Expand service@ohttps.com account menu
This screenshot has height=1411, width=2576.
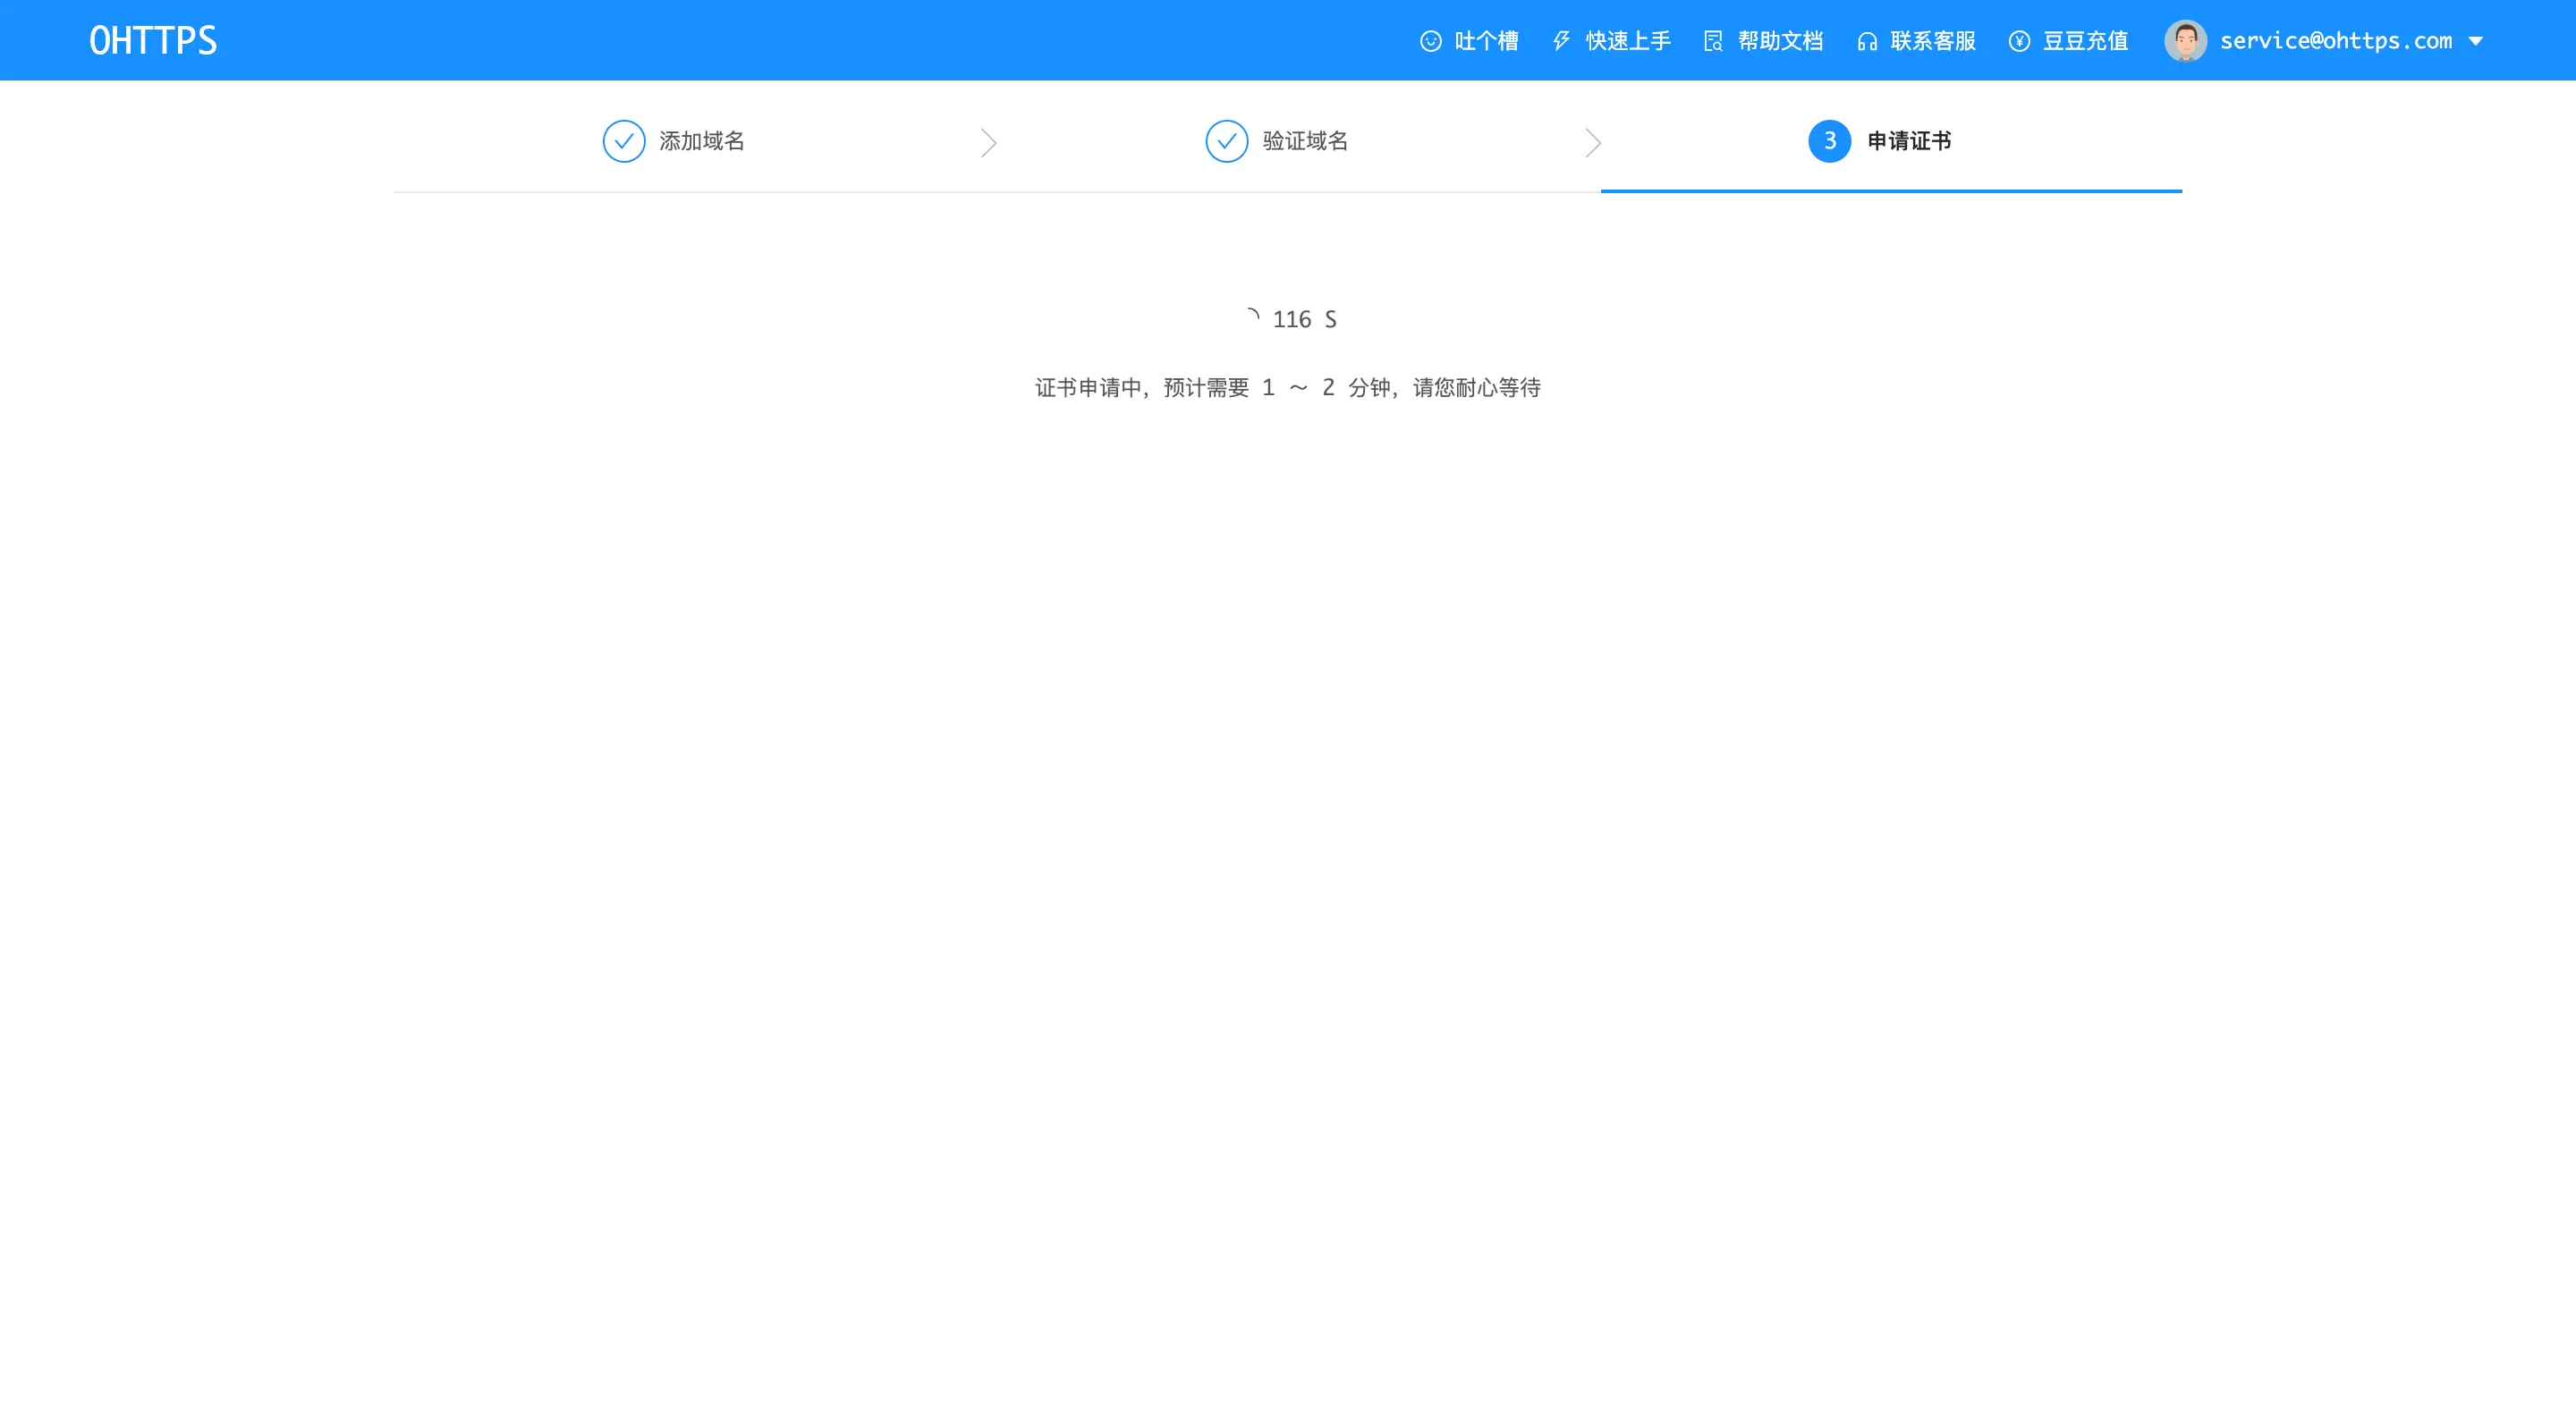2335,41
